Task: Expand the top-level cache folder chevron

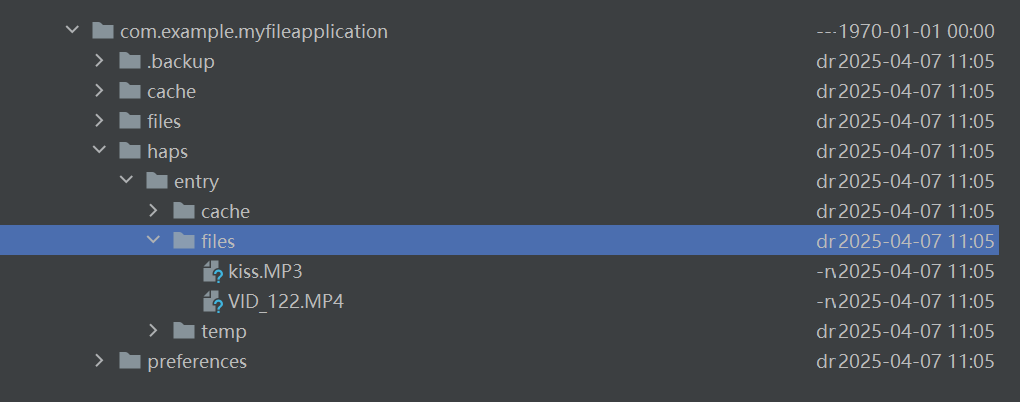Action: click(100, 90)
